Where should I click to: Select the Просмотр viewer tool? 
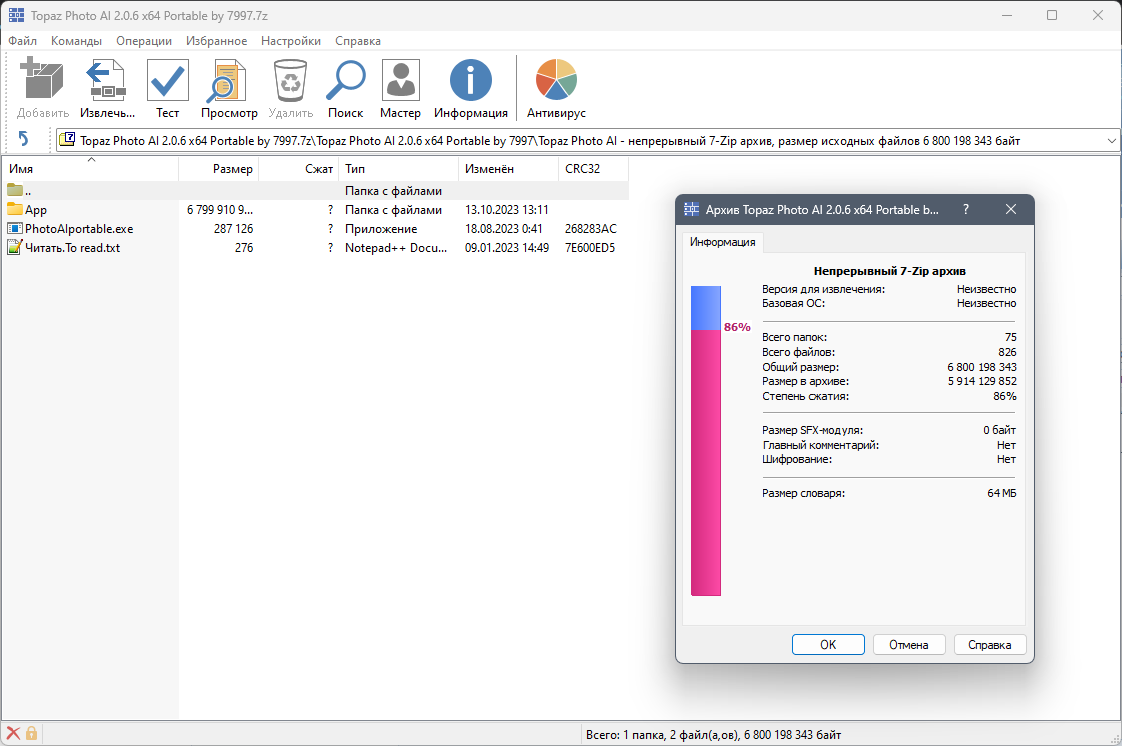click(229, 85)
